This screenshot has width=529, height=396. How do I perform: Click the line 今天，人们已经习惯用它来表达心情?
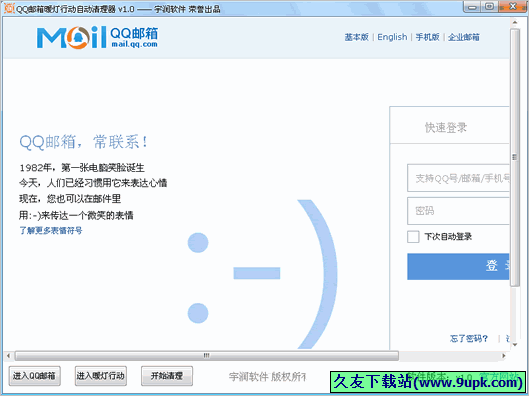pos(93,183)
